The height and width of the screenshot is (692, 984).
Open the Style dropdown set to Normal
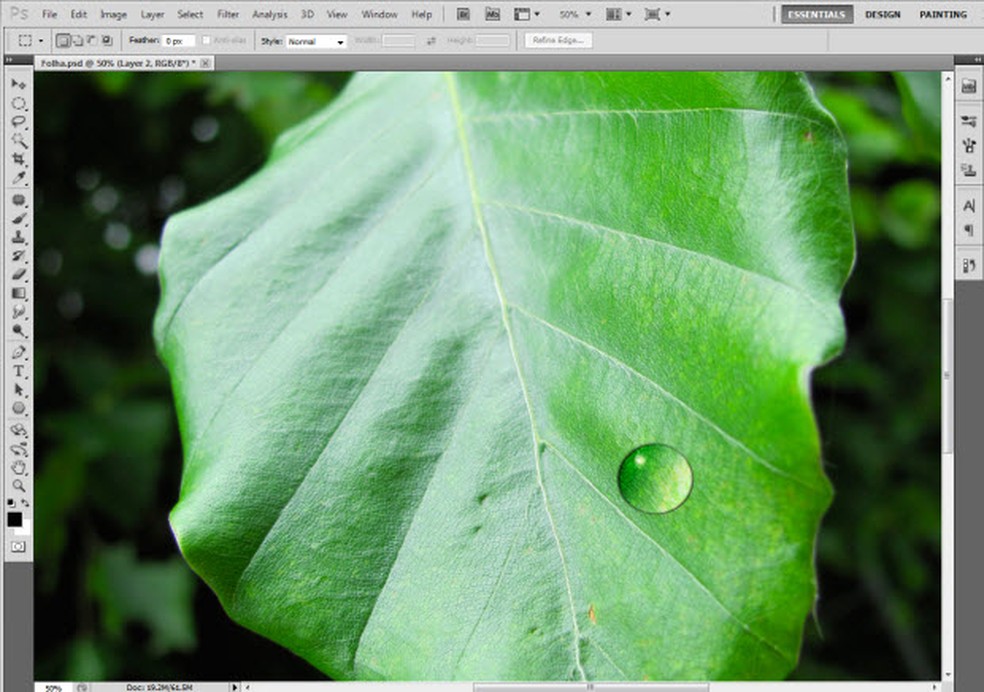[x=316, y=42]
